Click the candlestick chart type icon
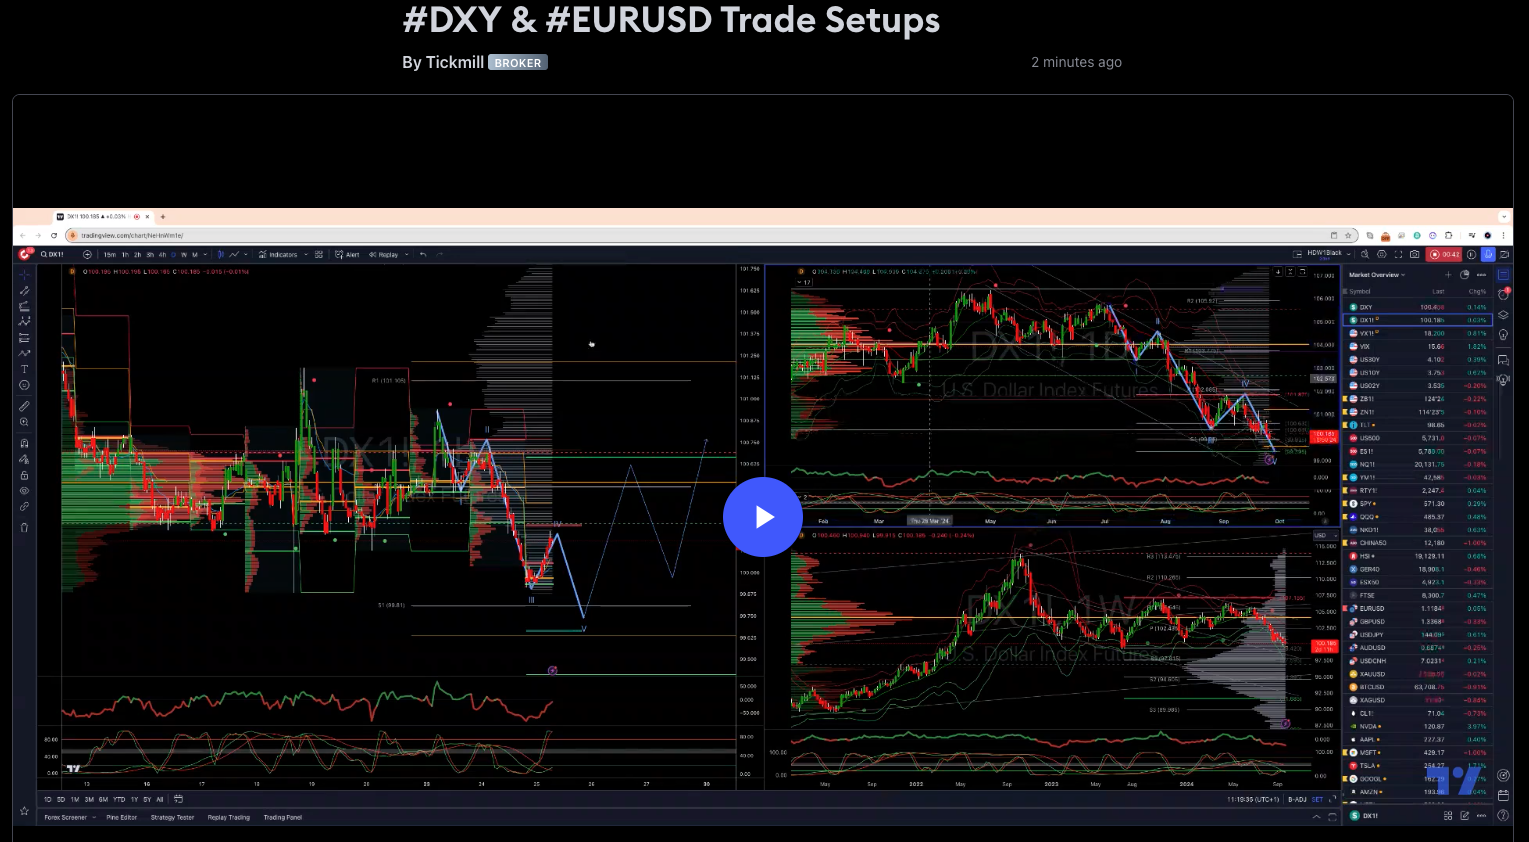The image size is (1529, 842). pyautogui.click(x=221, y=254)
